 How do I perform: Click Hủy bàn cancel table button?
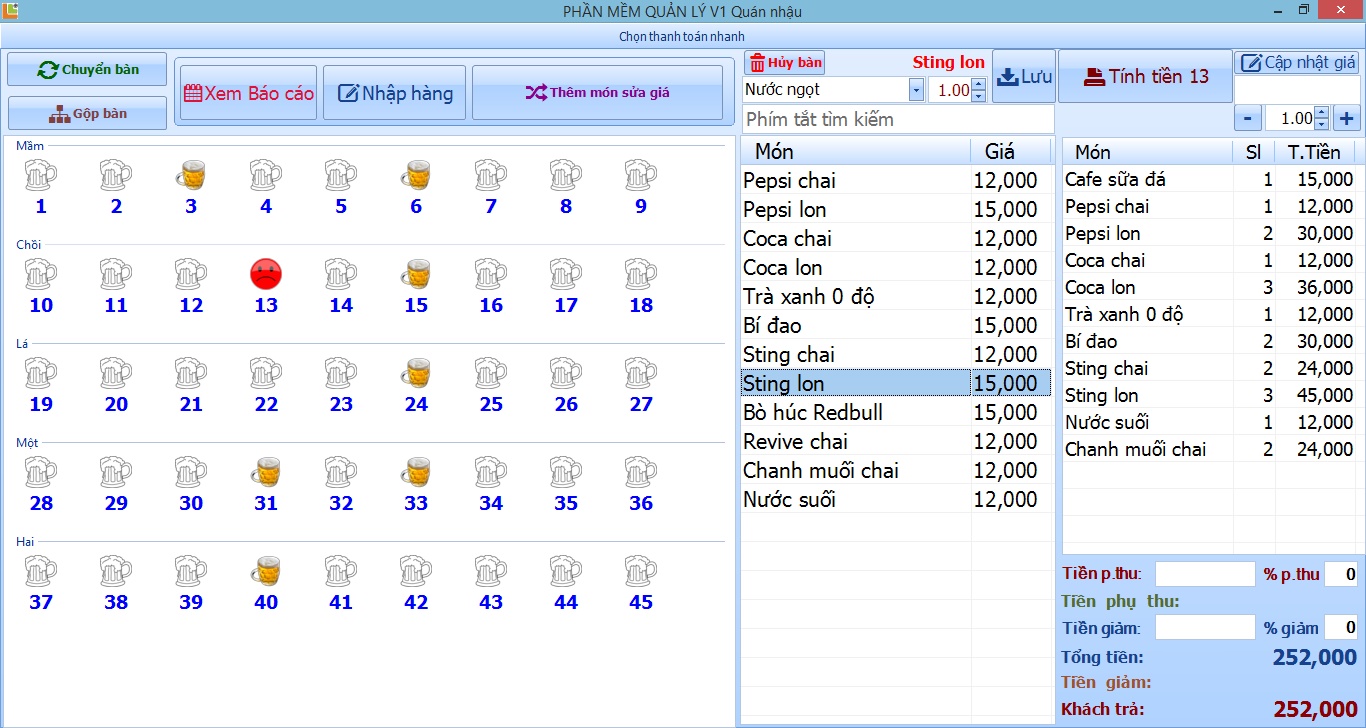[x=784, y=62]
